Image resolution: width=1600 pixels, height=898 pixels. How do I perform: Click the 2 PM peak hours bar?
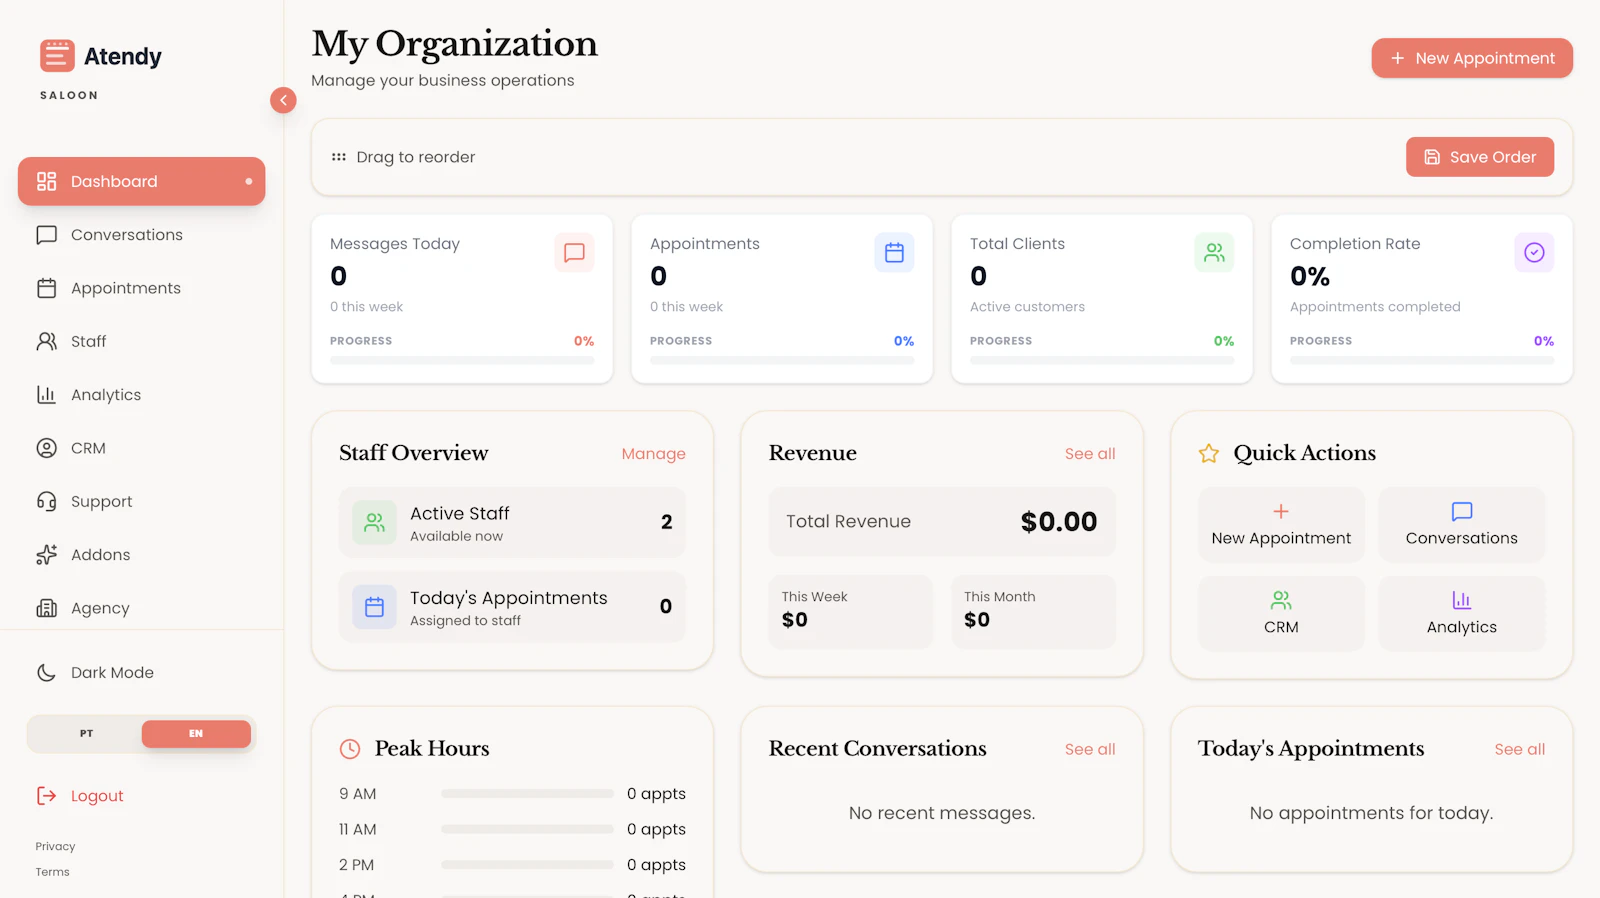527,865
